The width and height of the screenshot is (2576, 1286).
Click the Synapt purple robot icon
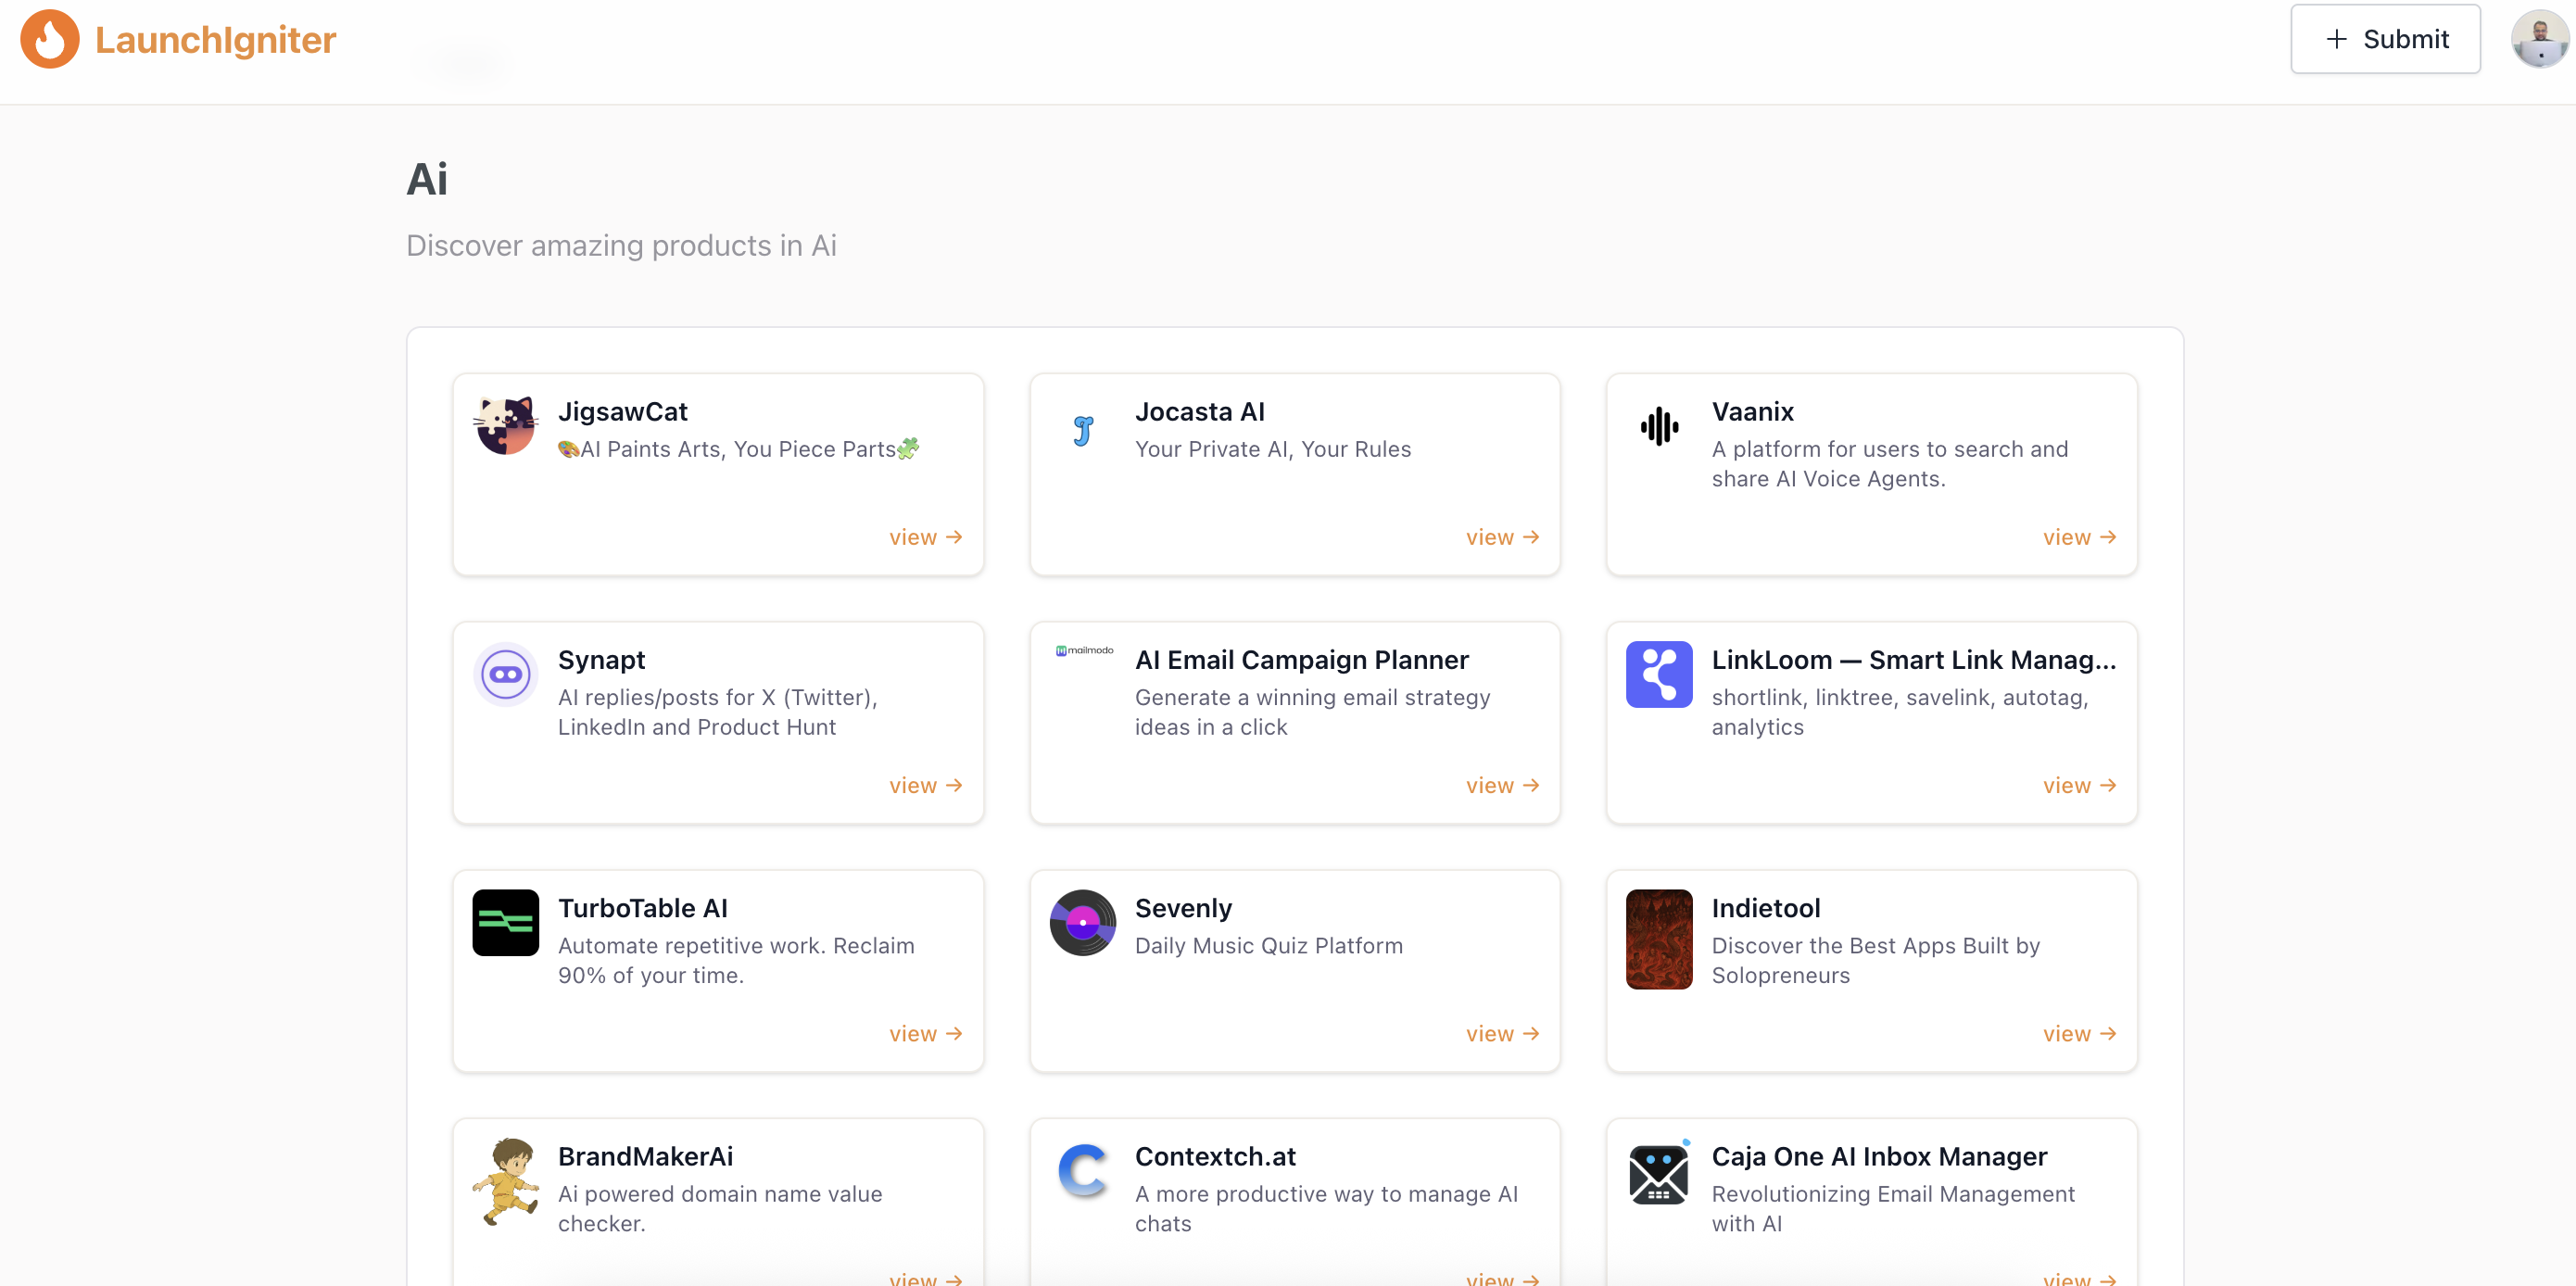(505, 675)
